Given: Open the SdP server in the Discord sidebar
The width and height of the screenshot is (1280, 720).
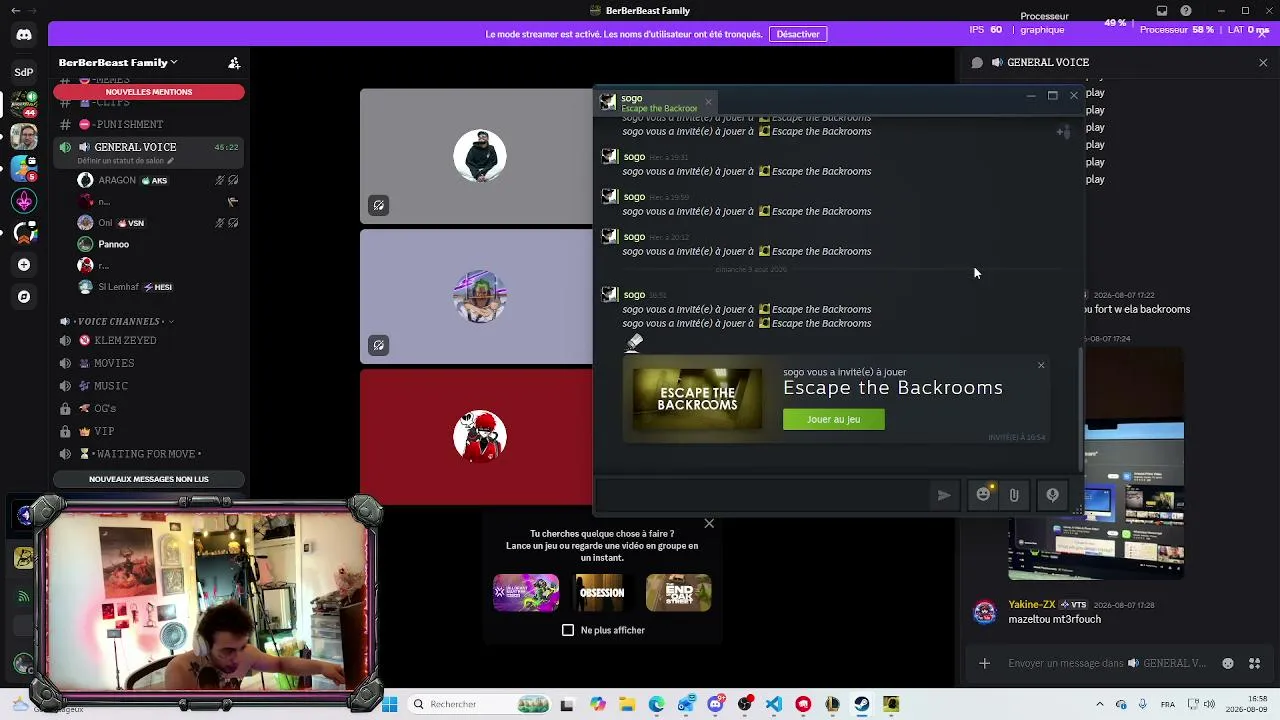Looking at the screenshot, I should click(x=24, y=72).
